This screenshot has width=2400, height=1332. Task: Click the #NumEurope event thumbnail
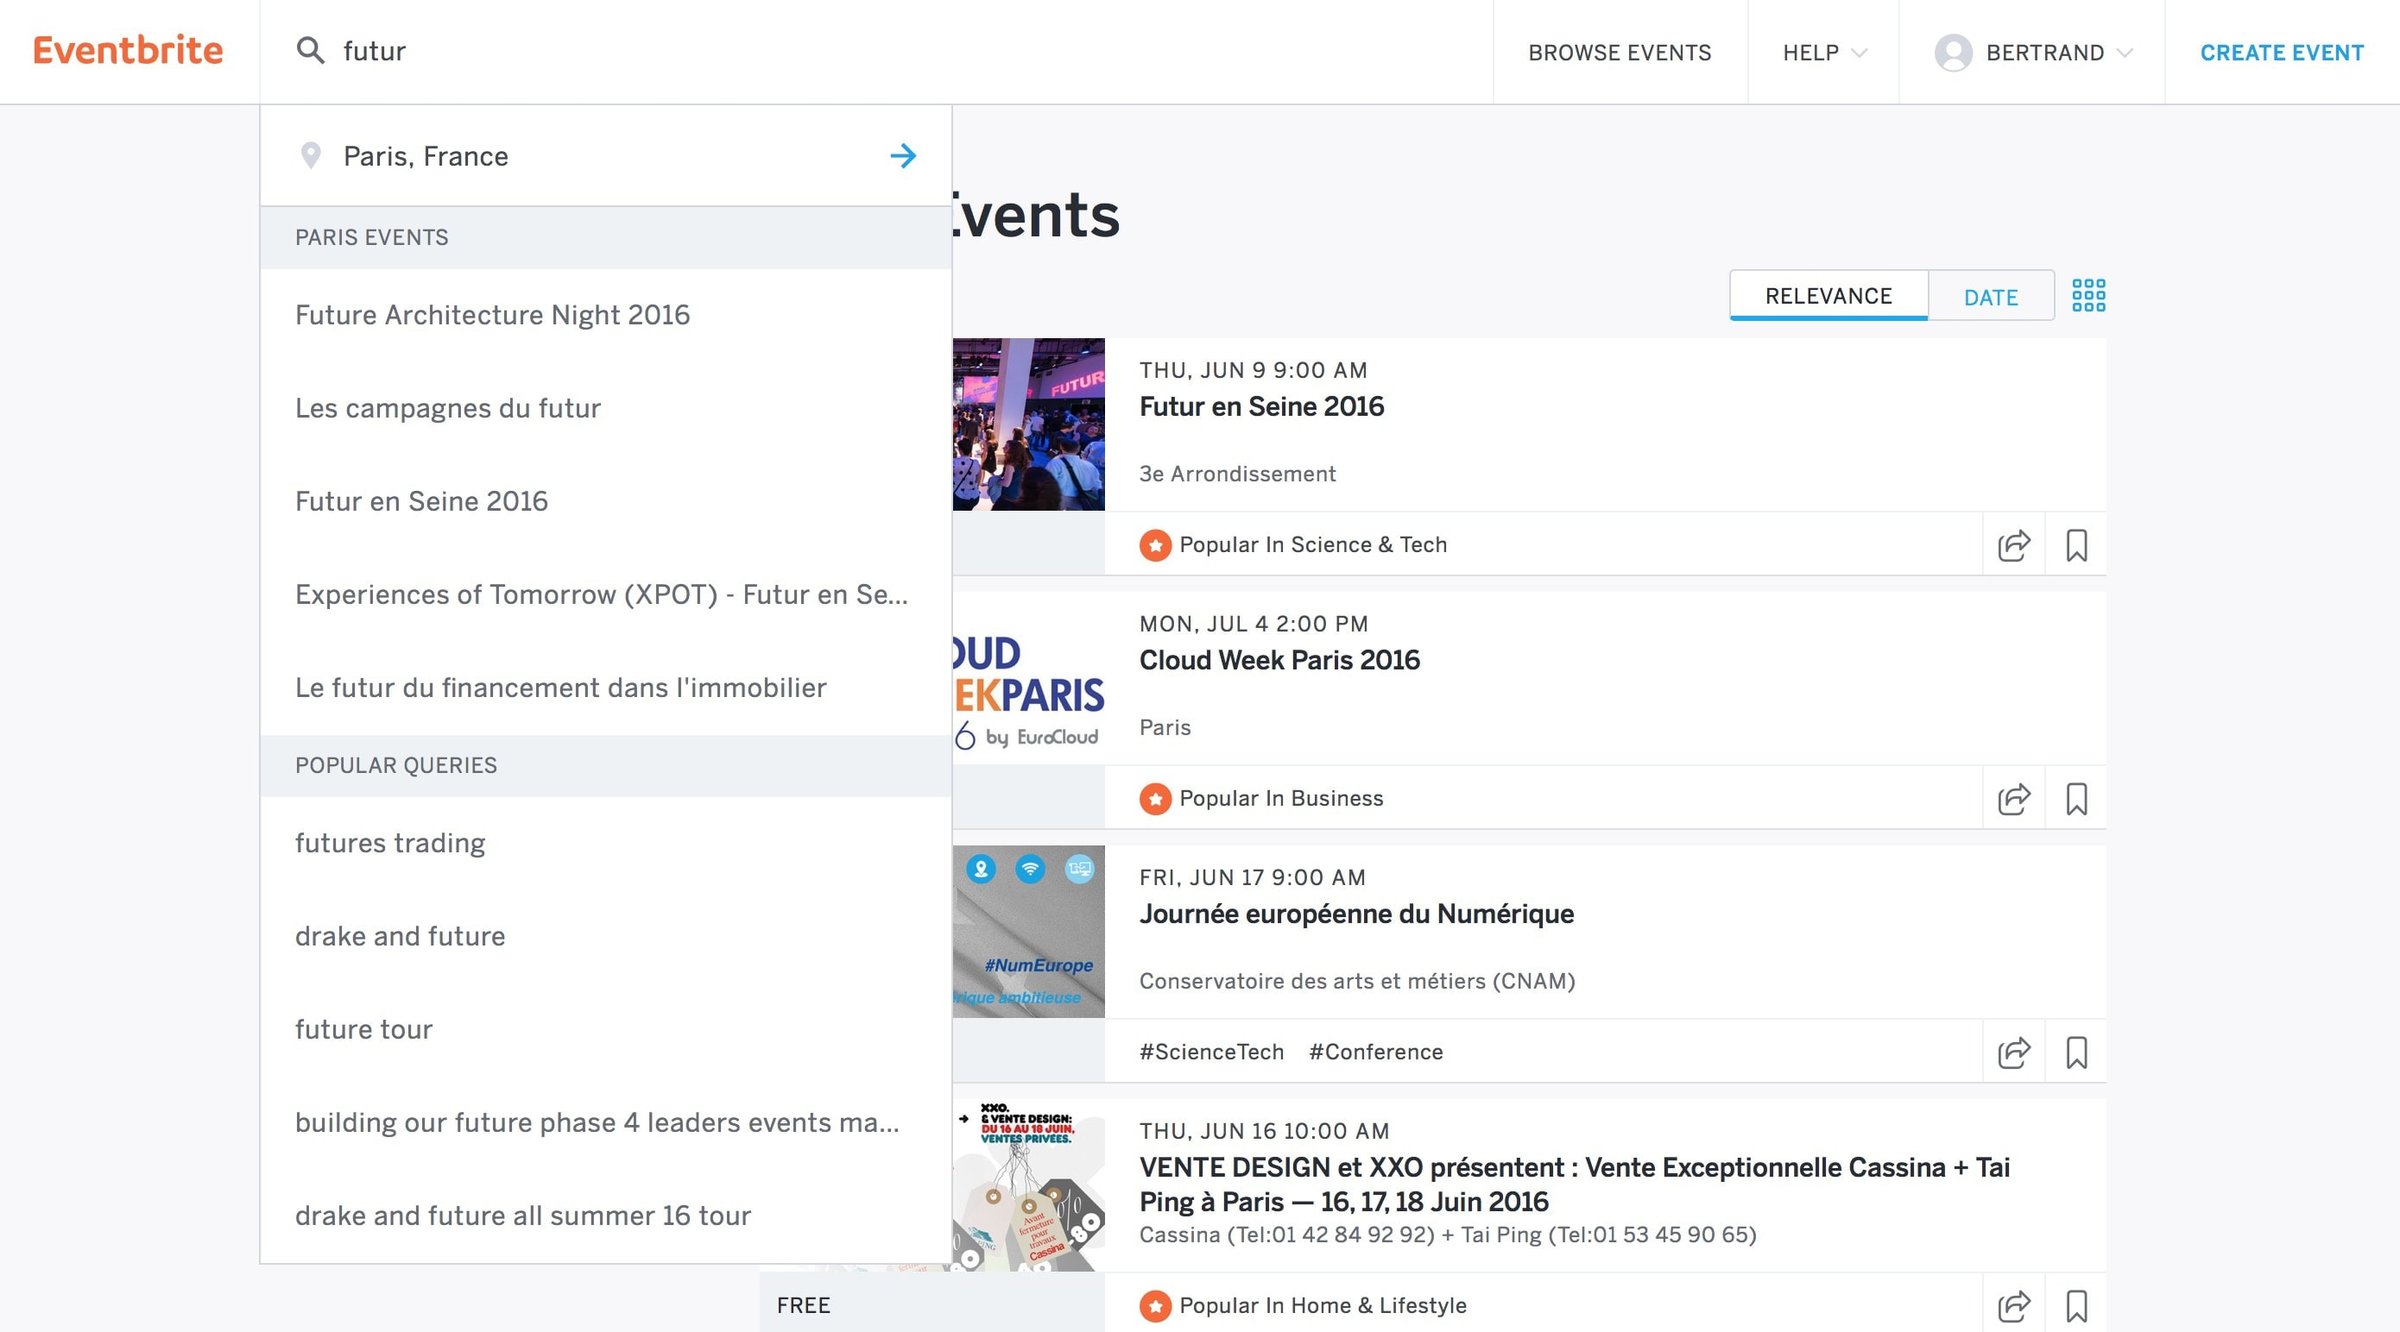click(x=1028, y=931)
